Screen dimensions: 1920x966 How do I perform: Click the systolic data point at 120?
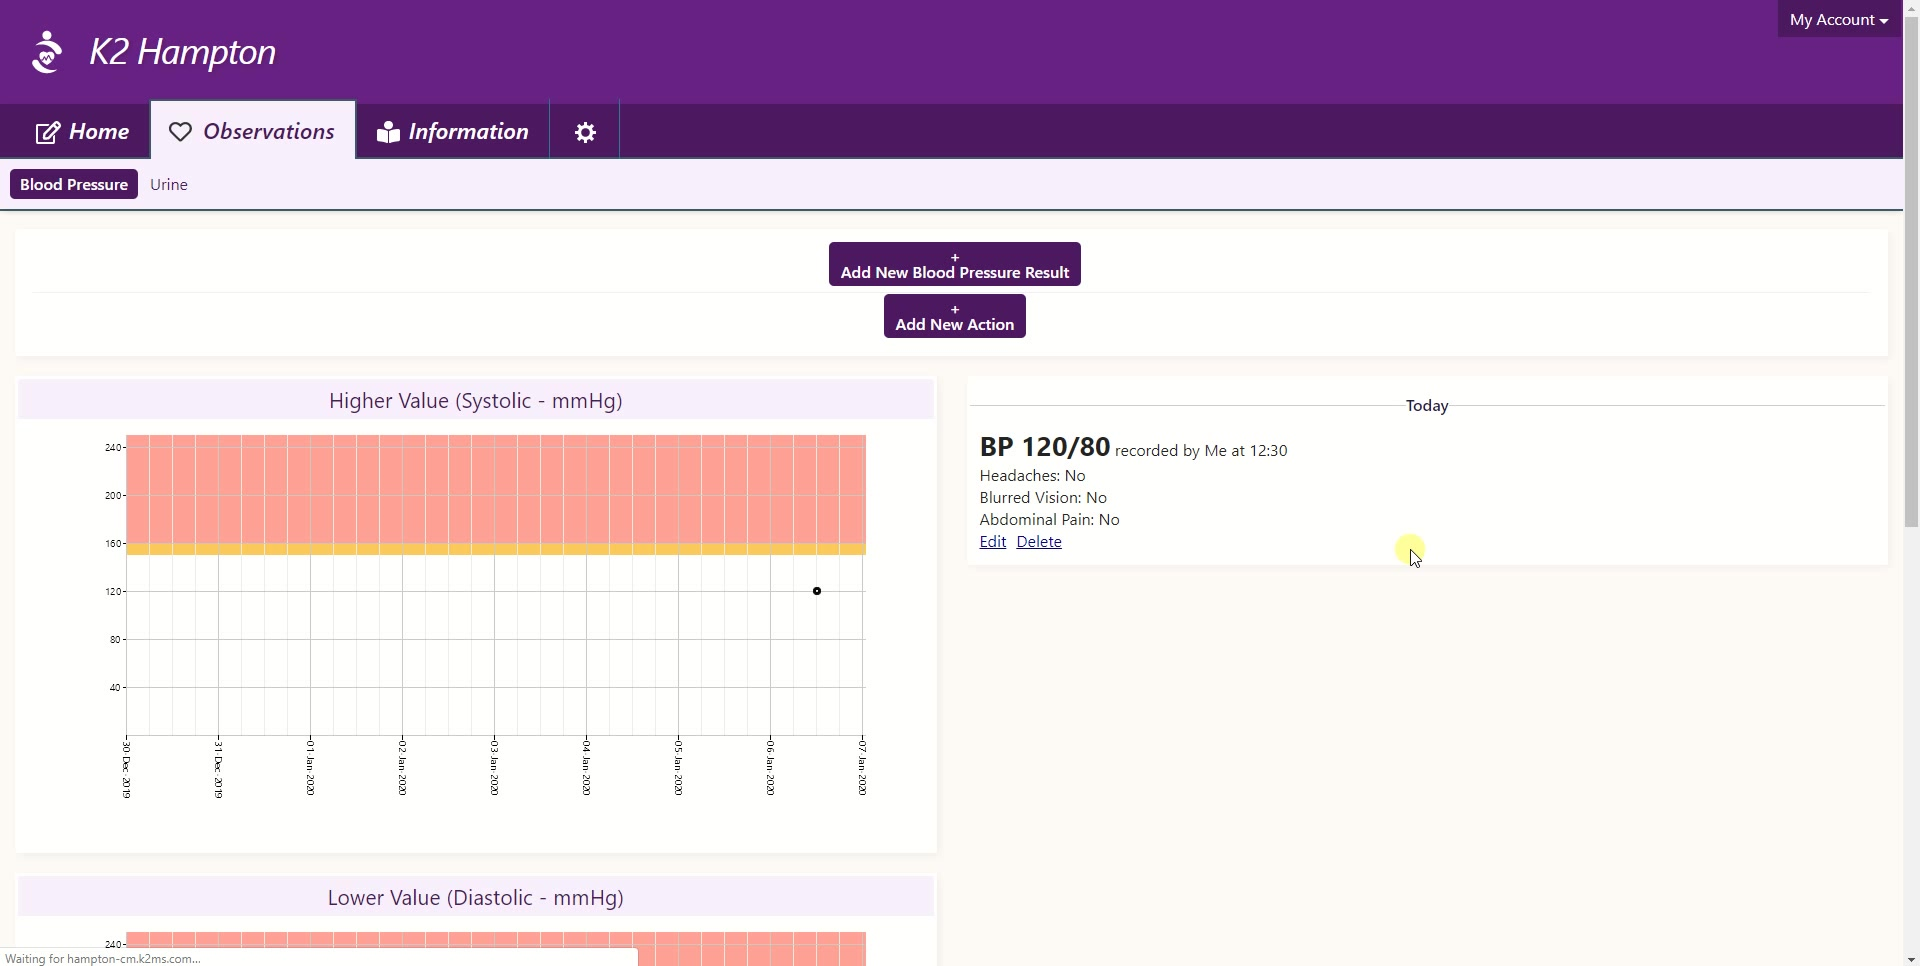click(817, 591)
